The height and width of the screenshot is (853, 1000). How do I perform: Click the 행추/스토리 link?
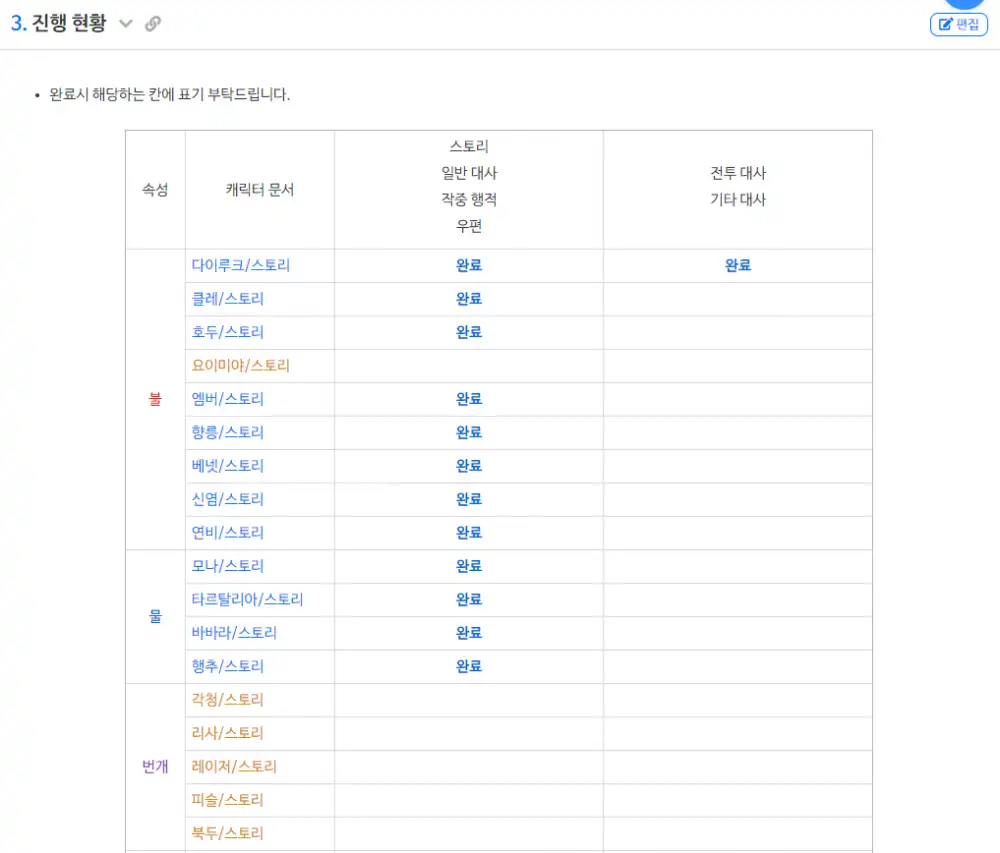point(227,666)
